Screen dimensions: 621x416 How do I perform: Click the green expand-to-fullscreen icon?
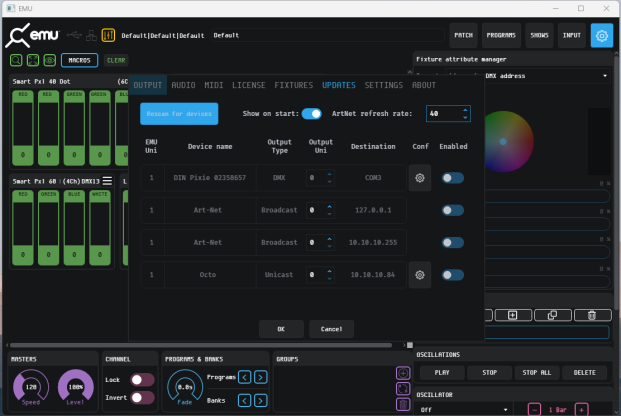click(33, 60)
